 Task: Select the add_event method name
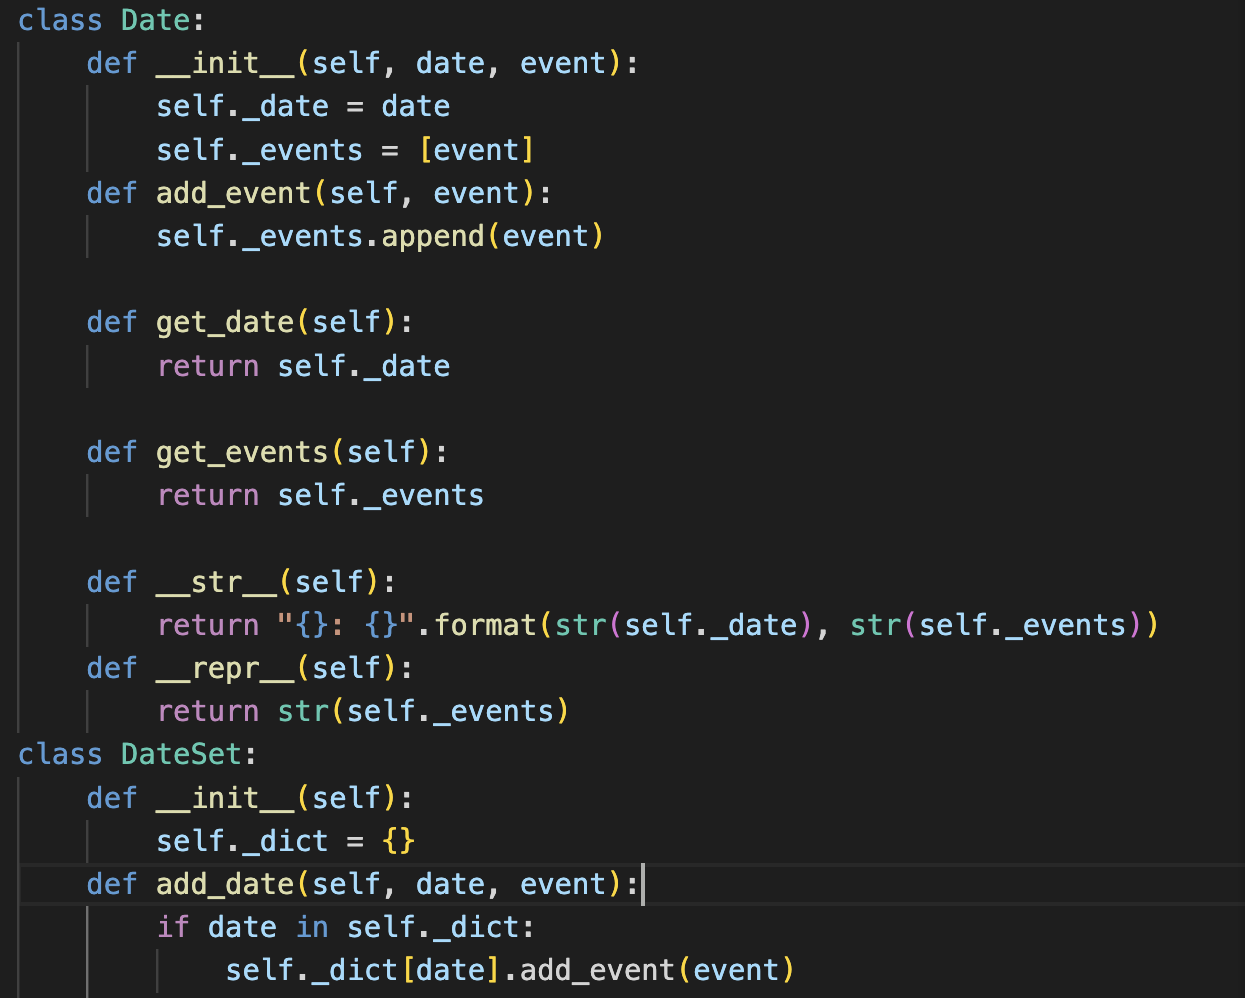point(233,192)
